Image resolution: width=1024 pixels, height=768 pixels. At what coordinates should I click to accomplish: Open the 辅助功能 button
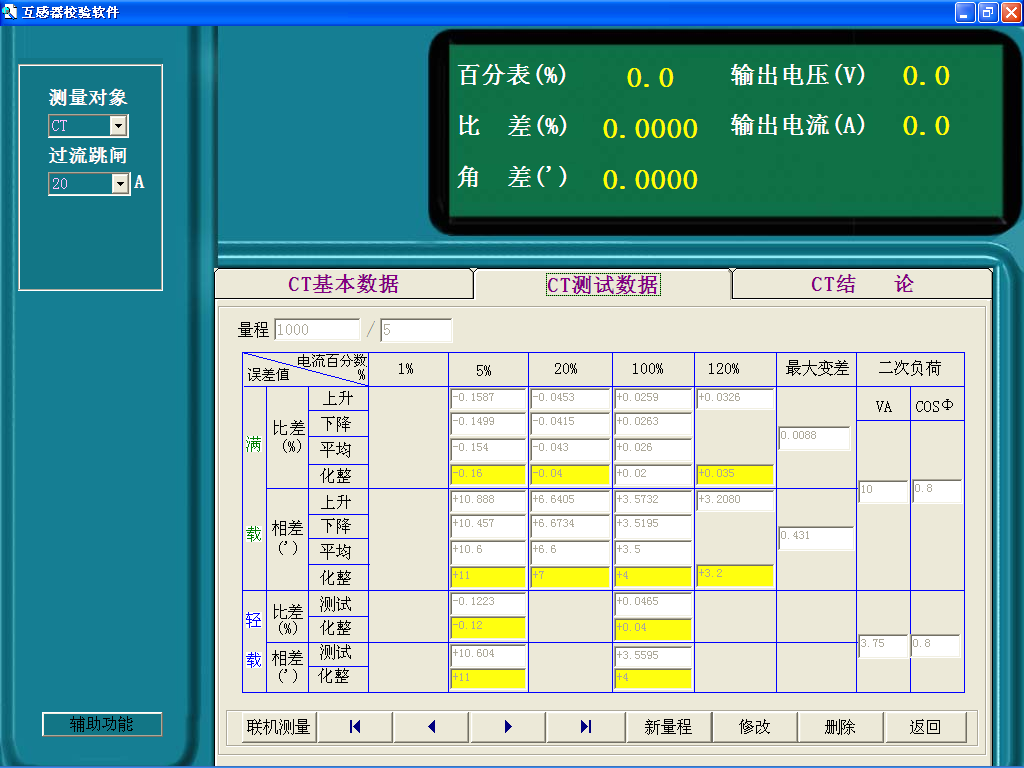point(101,724)
